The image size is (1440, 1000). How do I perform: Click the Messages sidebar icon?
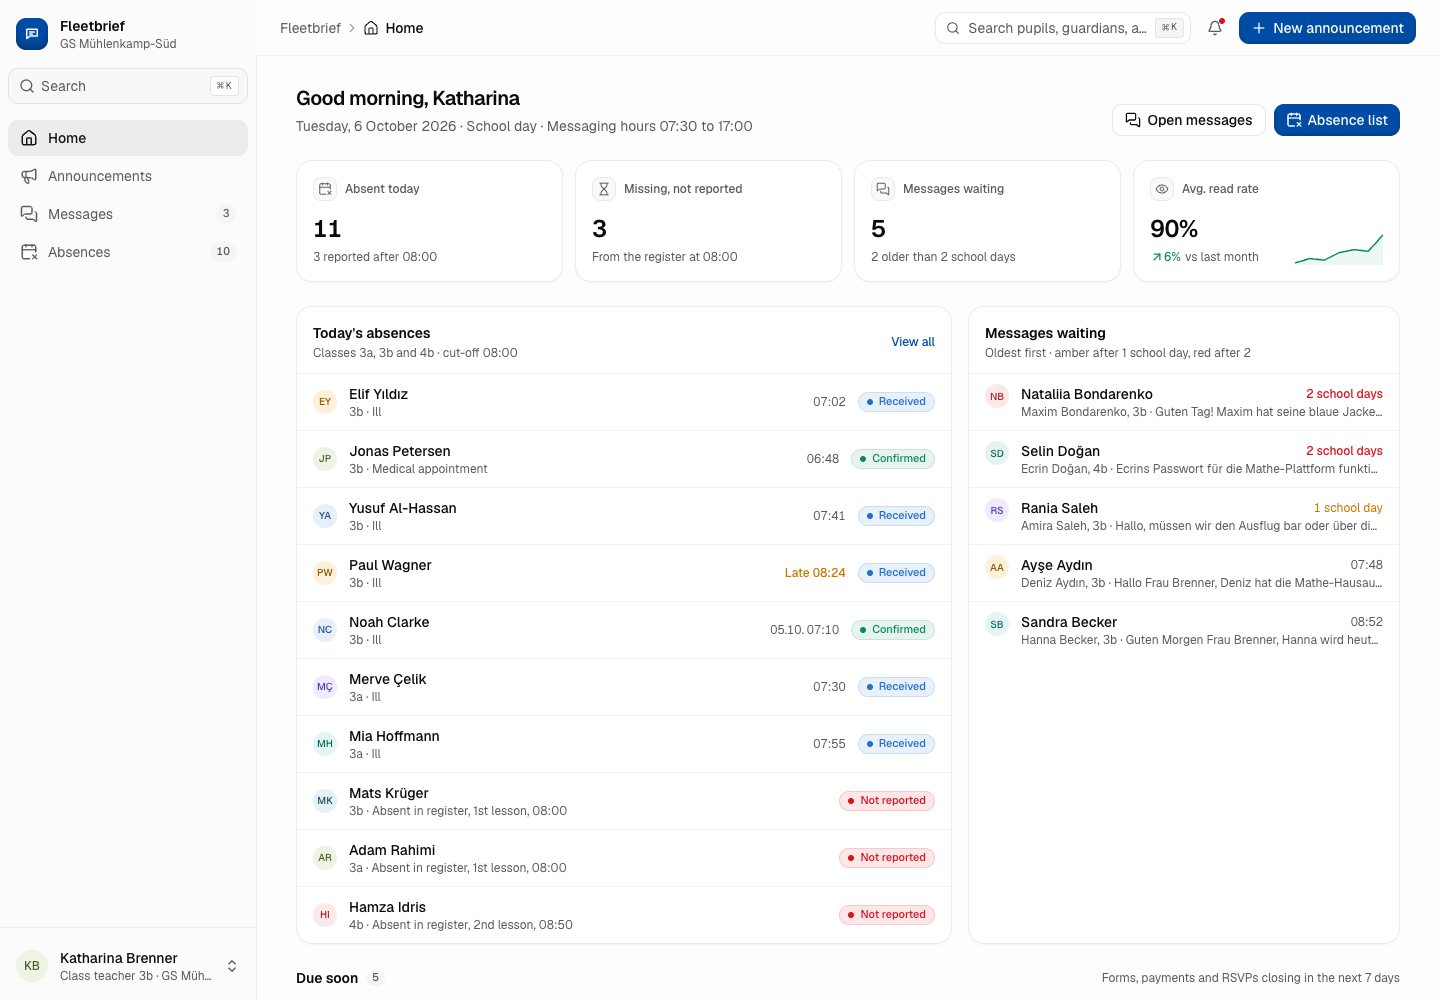[29, 214]
